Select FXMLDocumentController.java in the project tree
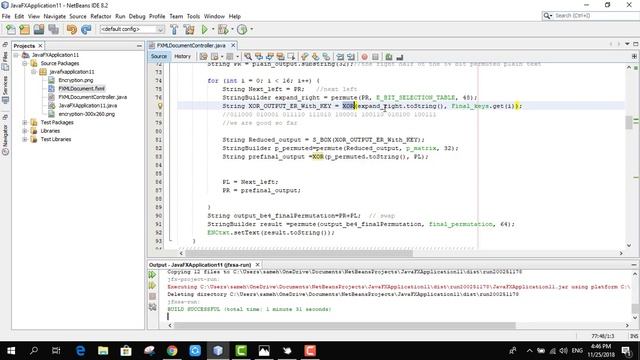 (x=93, y=97)
